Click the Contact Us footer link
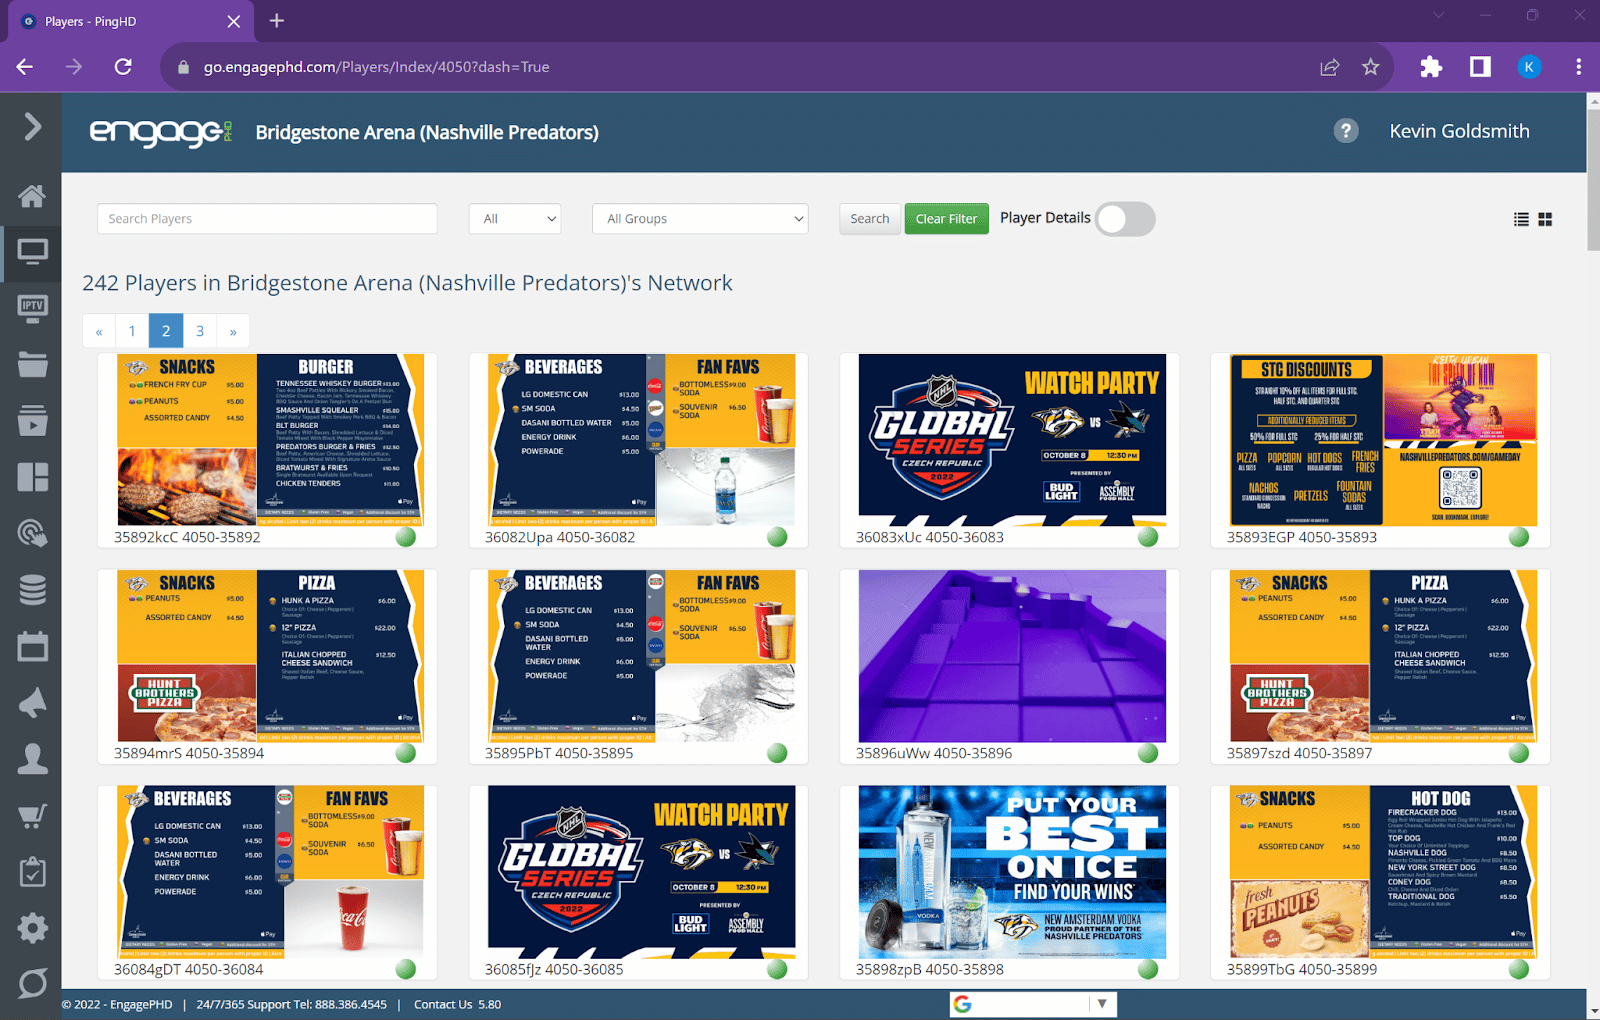The width and height of the screenshot is (1600, 1020). point(443,1004)
